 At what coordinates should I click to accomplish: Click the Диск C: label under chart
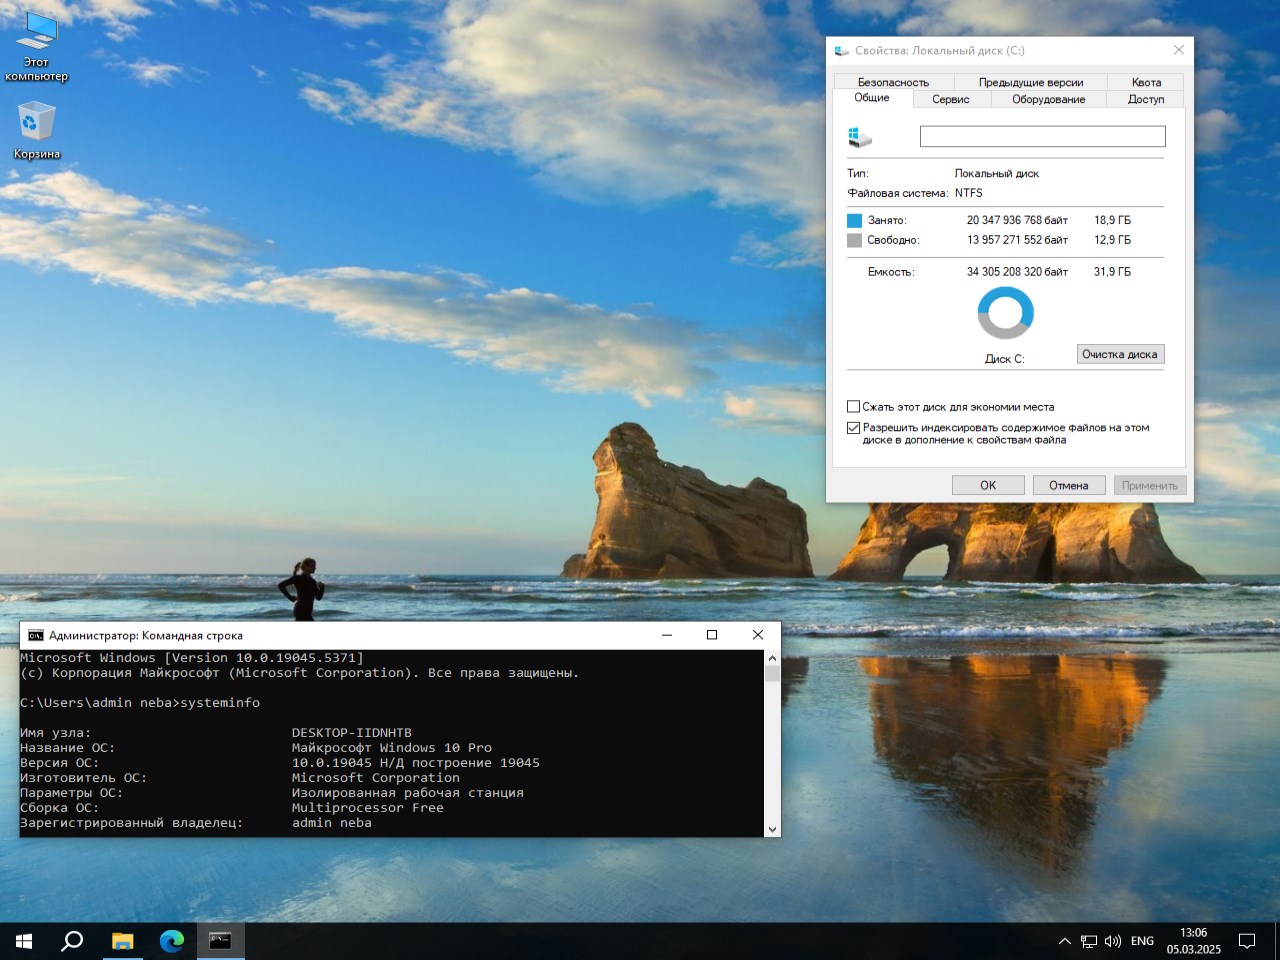coord(1005,359)
